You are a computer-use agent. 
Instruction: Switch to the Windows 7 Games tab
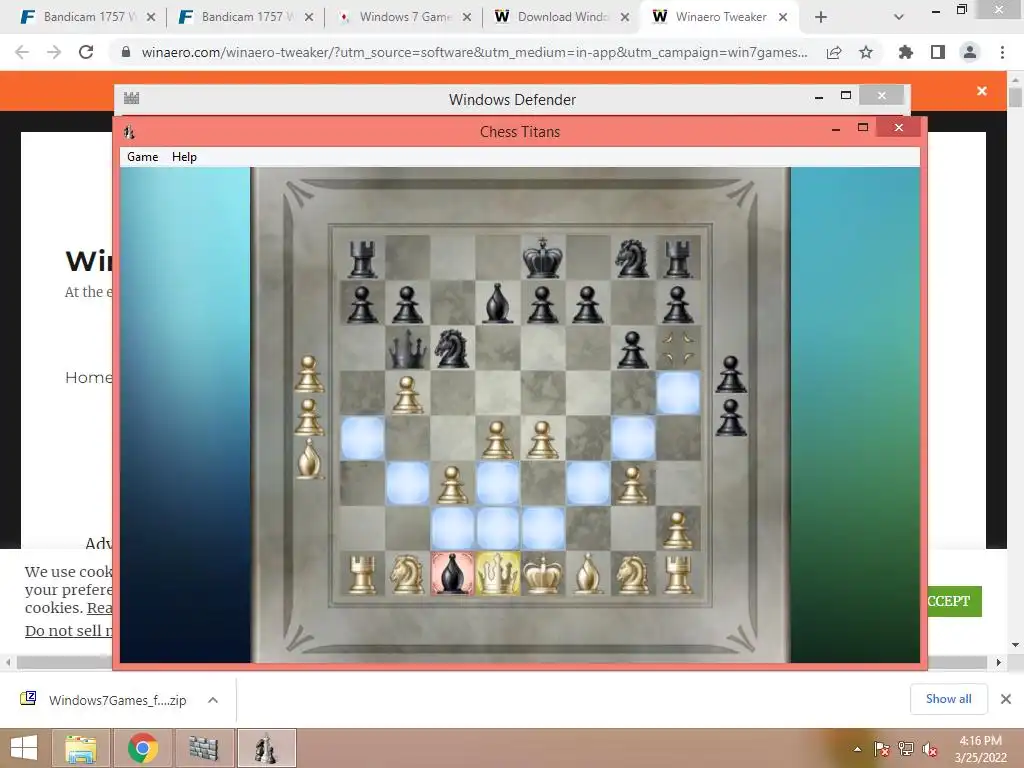(405, 17)
